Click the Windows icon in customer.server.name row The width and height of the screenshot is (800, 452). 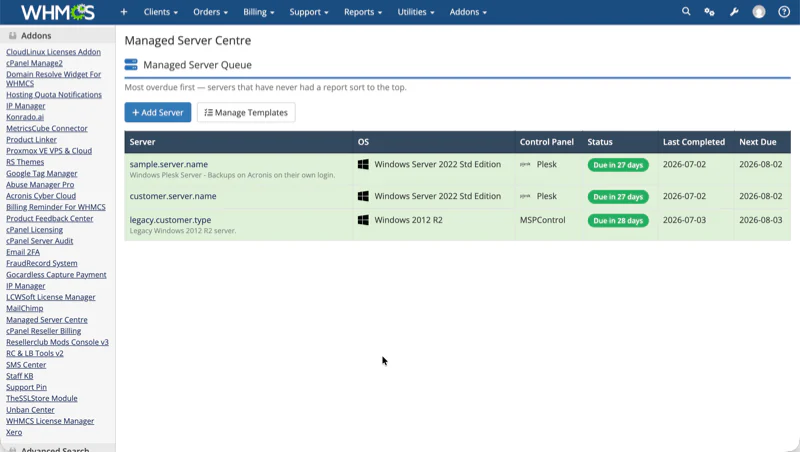tap(363, 196)
